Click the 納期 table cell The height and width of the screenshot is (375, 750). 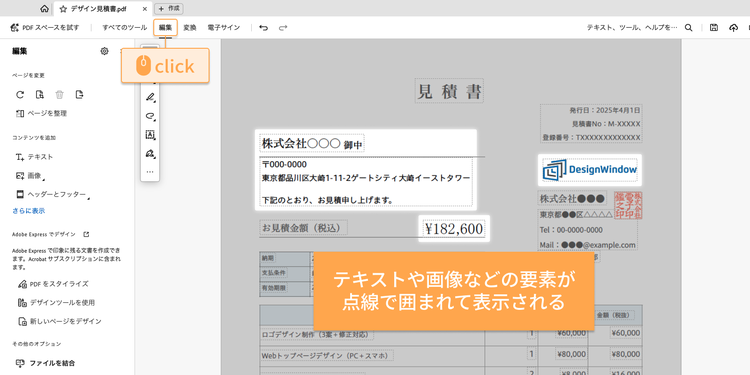[285, 258]
